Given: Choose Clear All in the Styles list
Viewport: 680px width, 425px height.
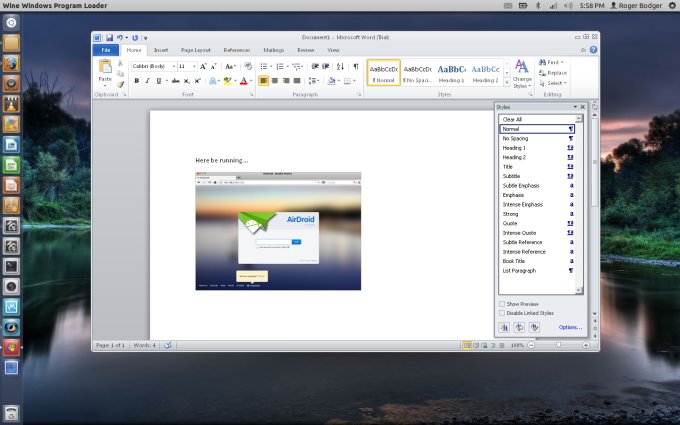Looking at the screenshot, I should [513, 119].
